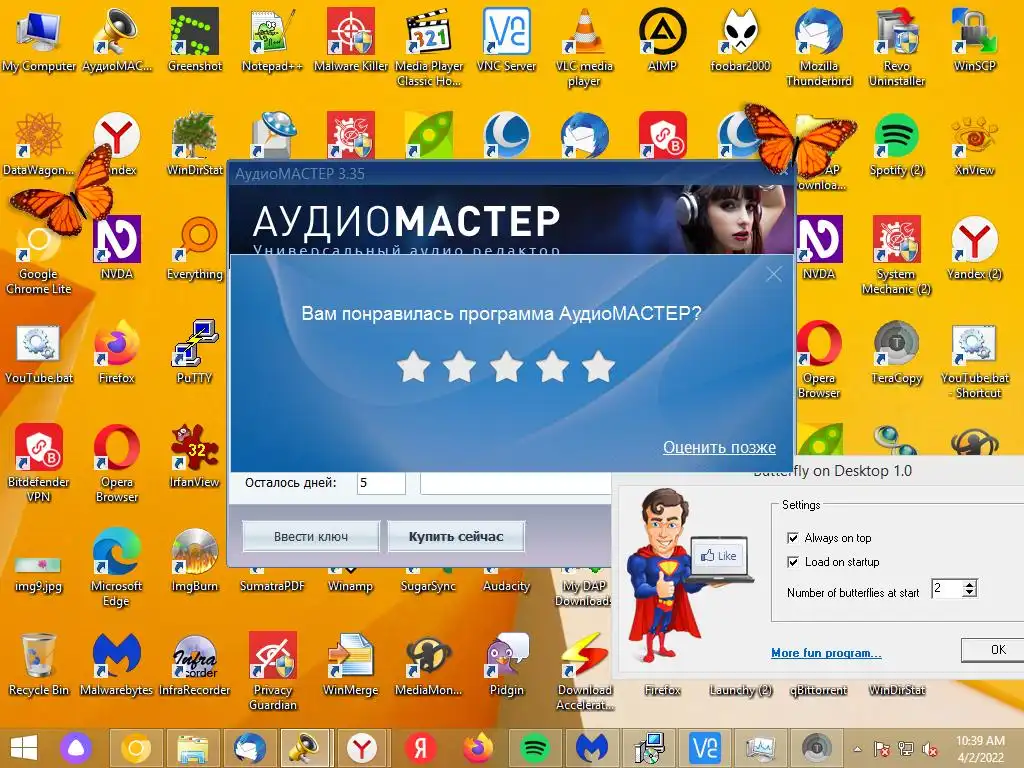The width and height of the screenshot is (1024, 768).
Task: Switch to Spotify in the taskbar
Action: 534,748
